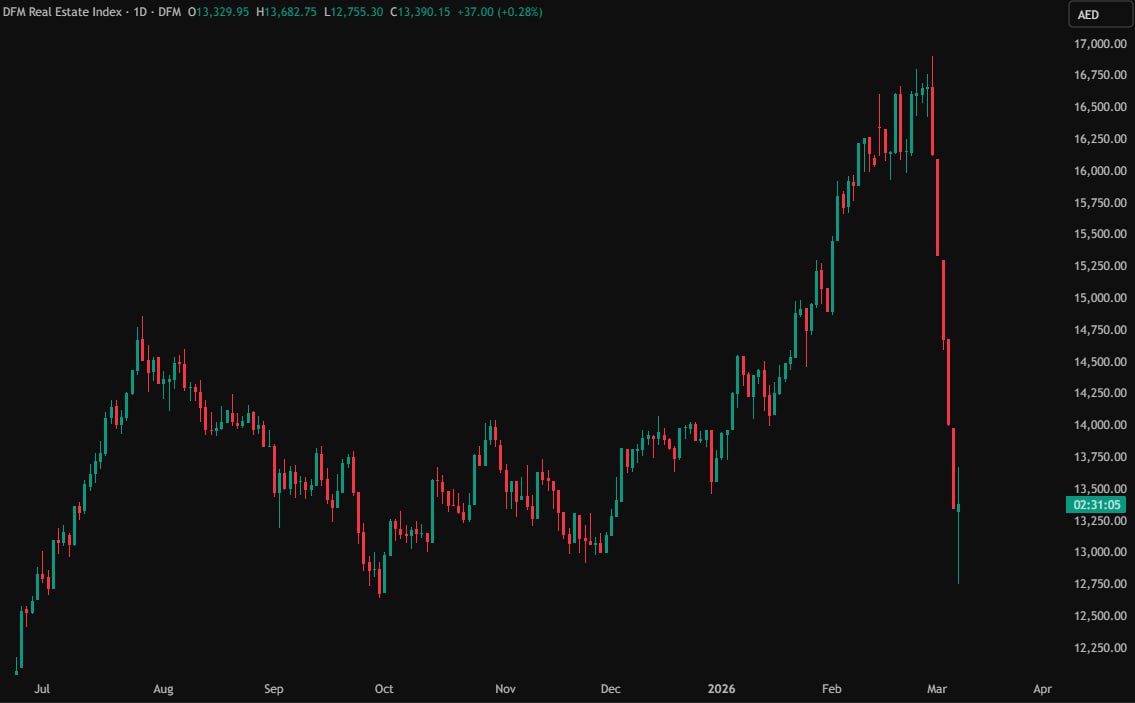Click the Low value 12,755.30
1135x703 pixels.
coord(372,11)
